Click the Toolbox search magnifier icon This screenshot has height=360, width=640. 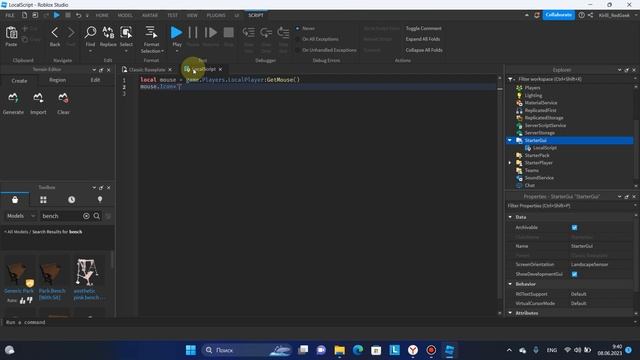click(97, 216)
